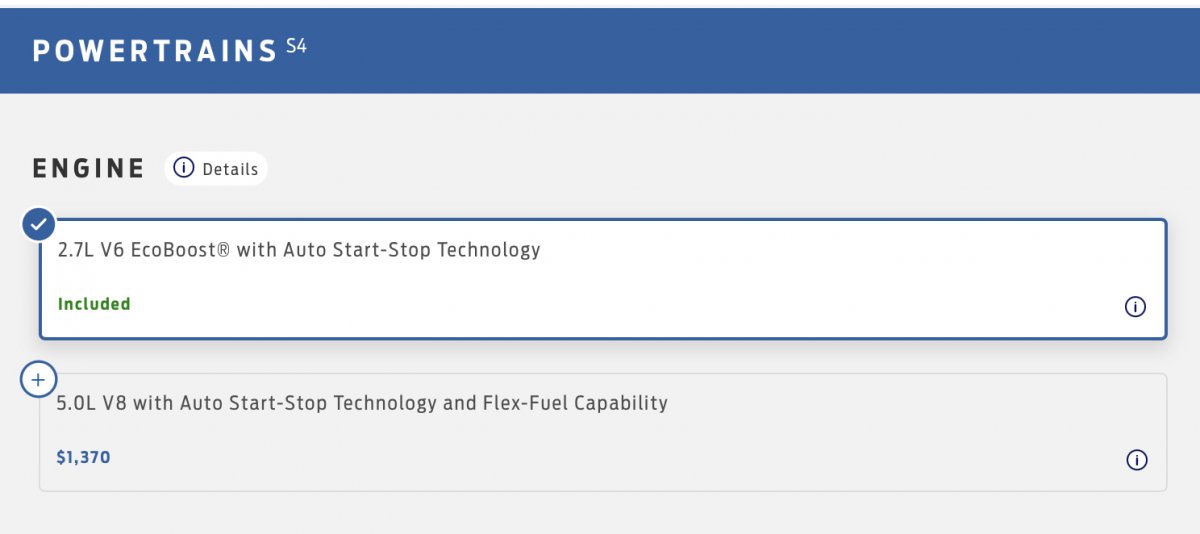Image resolution: width=1200 pixels, height=534 pixels.
Task: Click the green Included label
Action: click(94, 304)
